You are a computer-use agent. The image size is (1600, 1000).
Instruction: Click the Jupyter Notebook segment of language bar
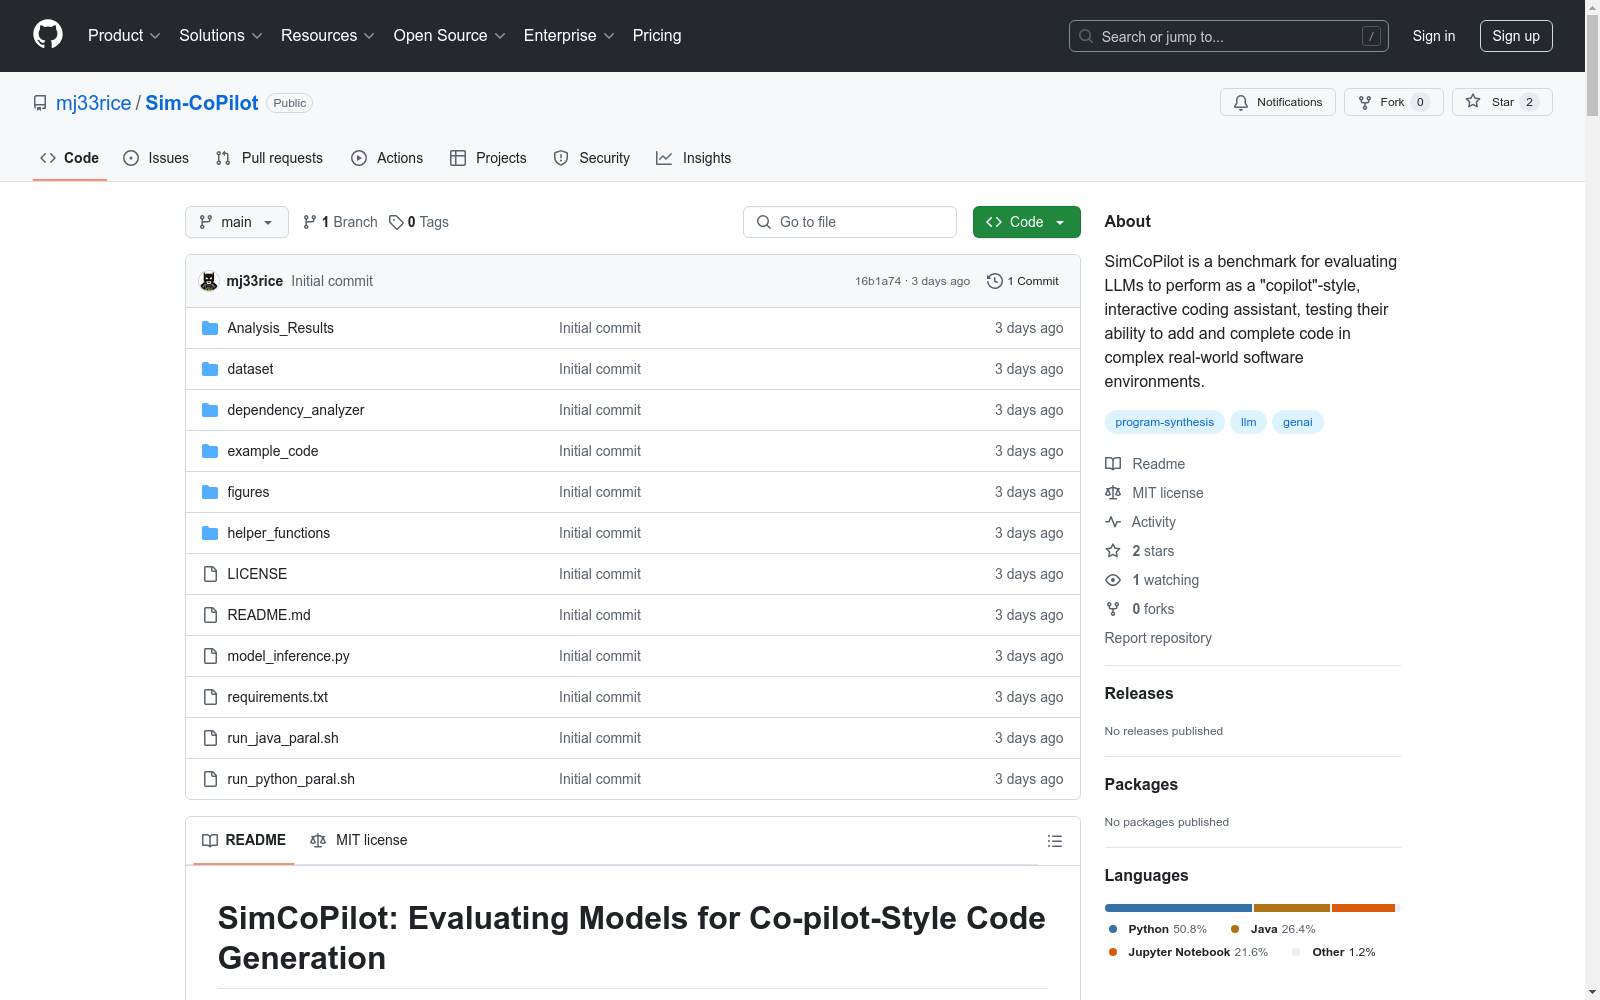coord(1363,908)
